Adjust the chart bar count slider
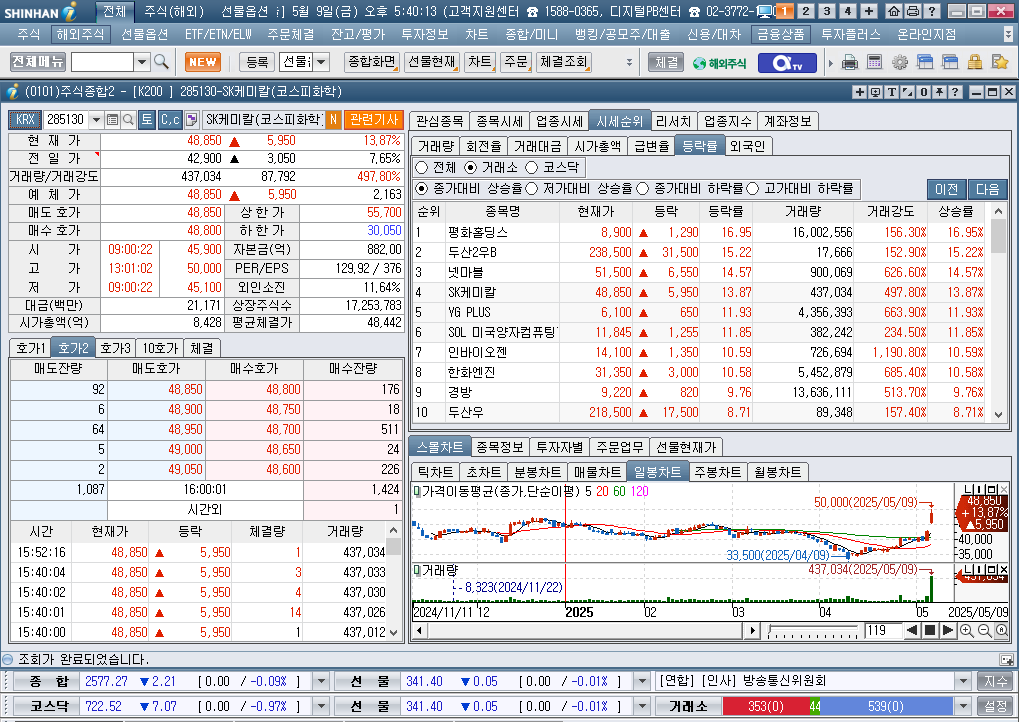 pos(812,630)
